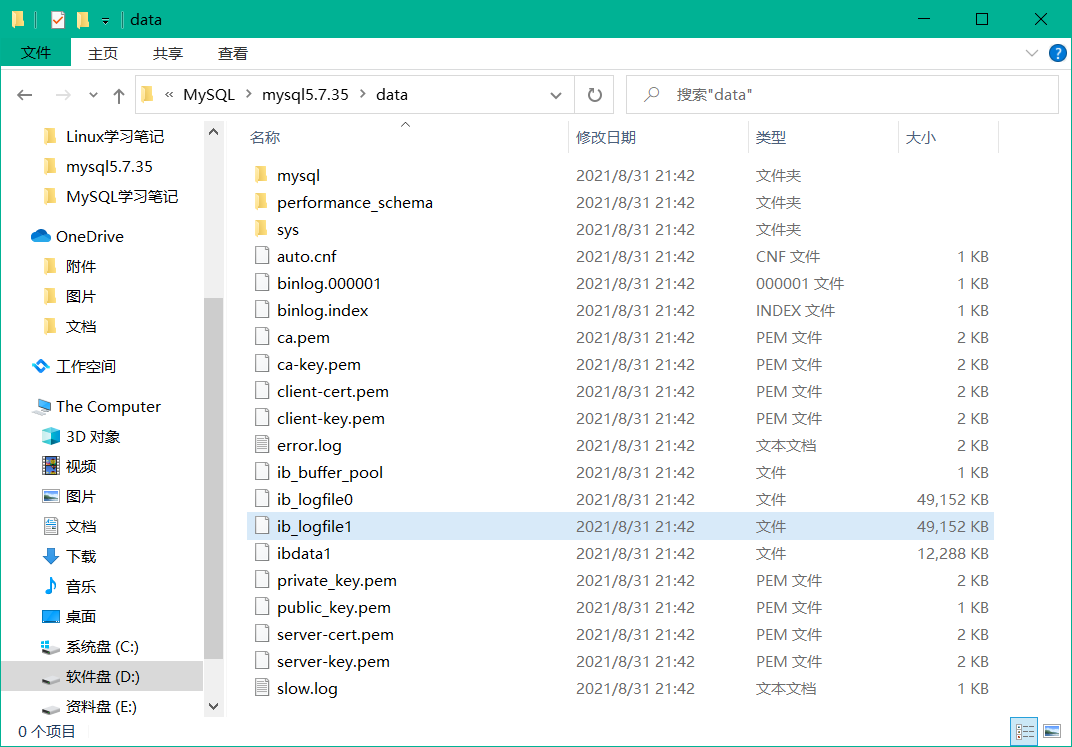Viewport: 1072px width, 747px height.
Task: Select 系统盘 (C:) drive
Action: 102,647
